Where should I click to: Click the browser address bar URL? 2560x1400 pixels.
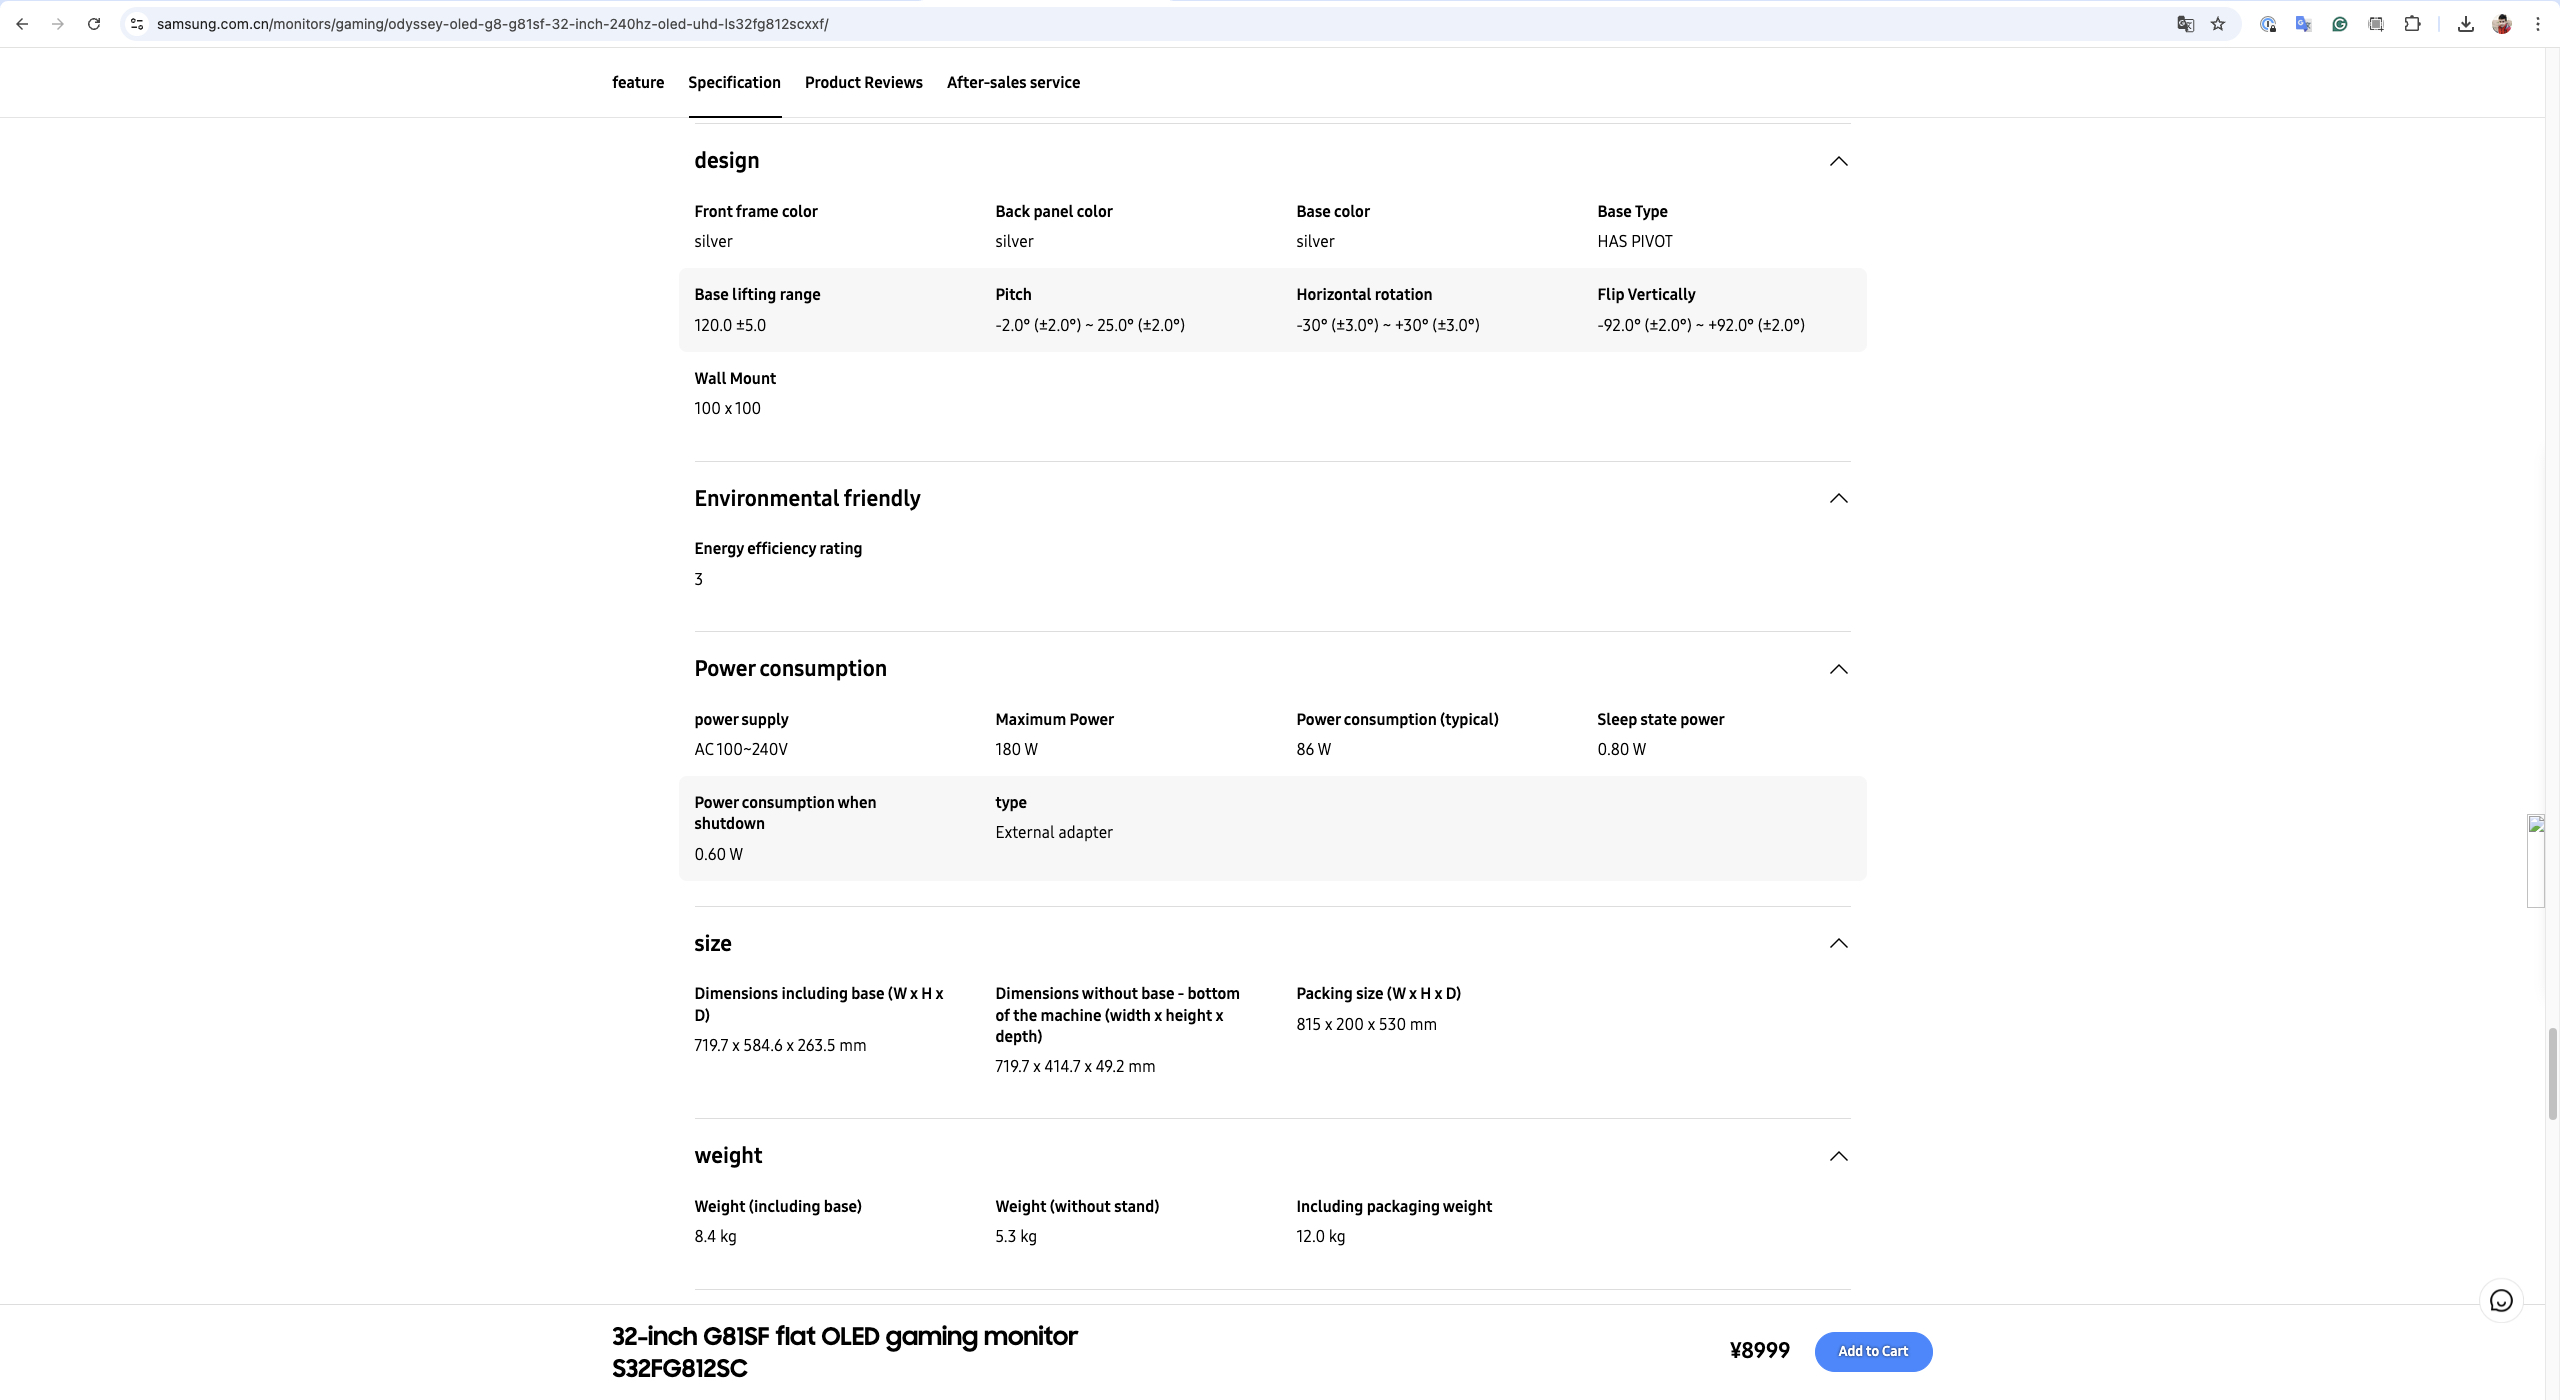[492, 24]
